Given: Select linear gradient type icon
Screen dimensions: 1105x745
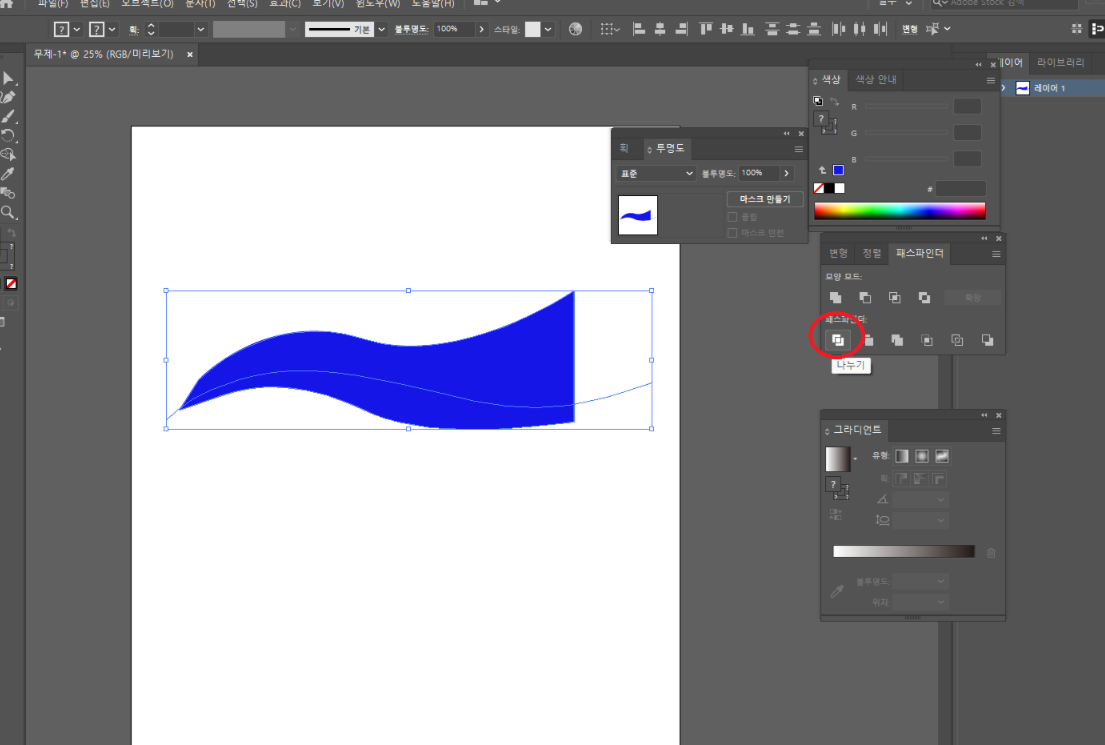Looking at the screenshot, I should point(901,457).
